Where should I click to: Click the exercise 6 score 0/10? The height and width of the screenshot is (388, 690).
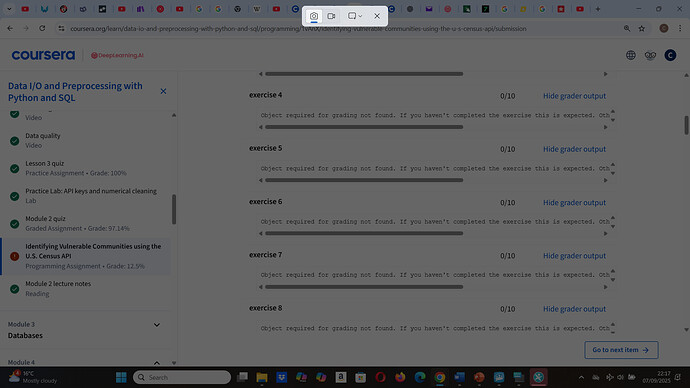(507, 202)
